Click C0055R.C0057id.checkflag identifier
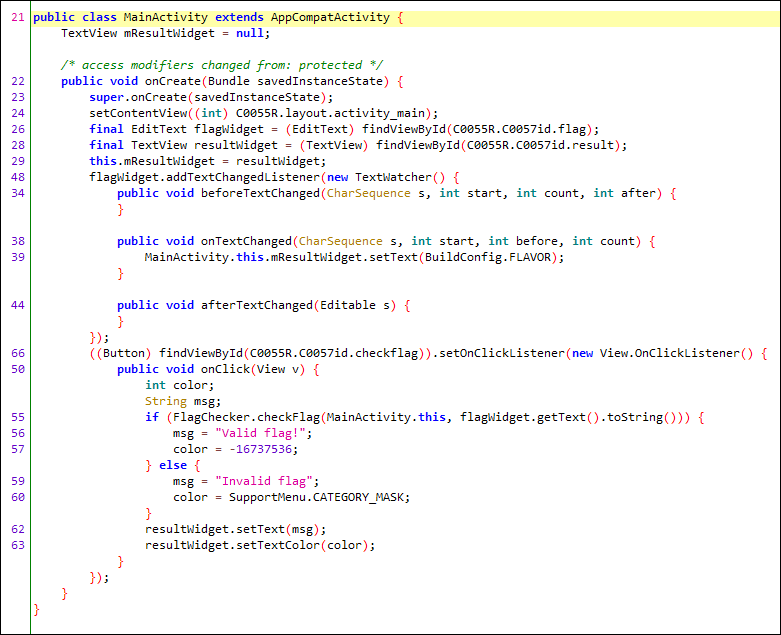This screenshot has height=635, width=781. coord(334,353)
